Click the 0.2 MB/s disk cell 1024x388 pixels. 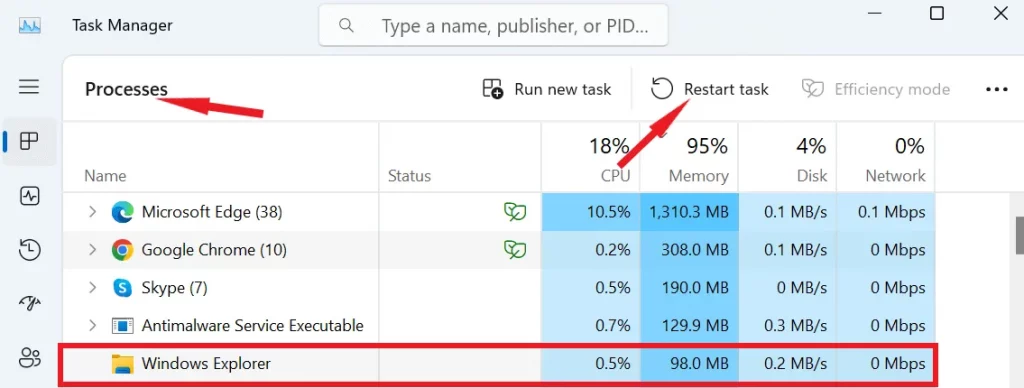(788, 364)
